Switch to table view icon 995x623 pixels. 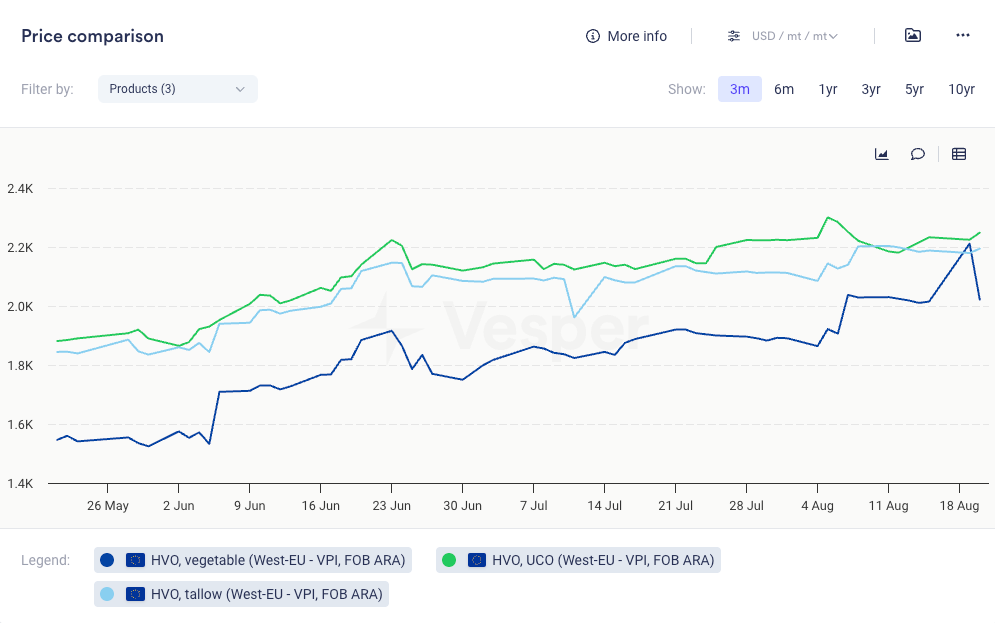point(959,154)
